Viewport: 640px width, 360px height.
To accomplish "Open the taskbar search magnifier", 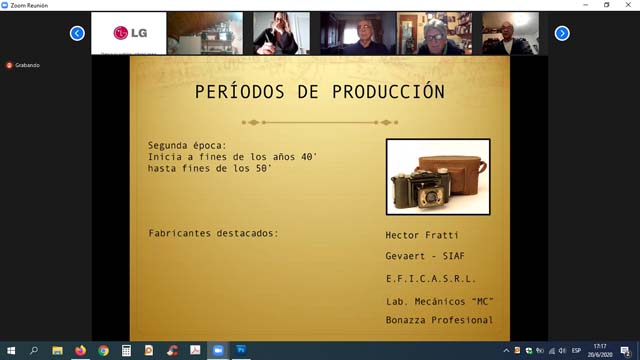I will tap(34, 350).
